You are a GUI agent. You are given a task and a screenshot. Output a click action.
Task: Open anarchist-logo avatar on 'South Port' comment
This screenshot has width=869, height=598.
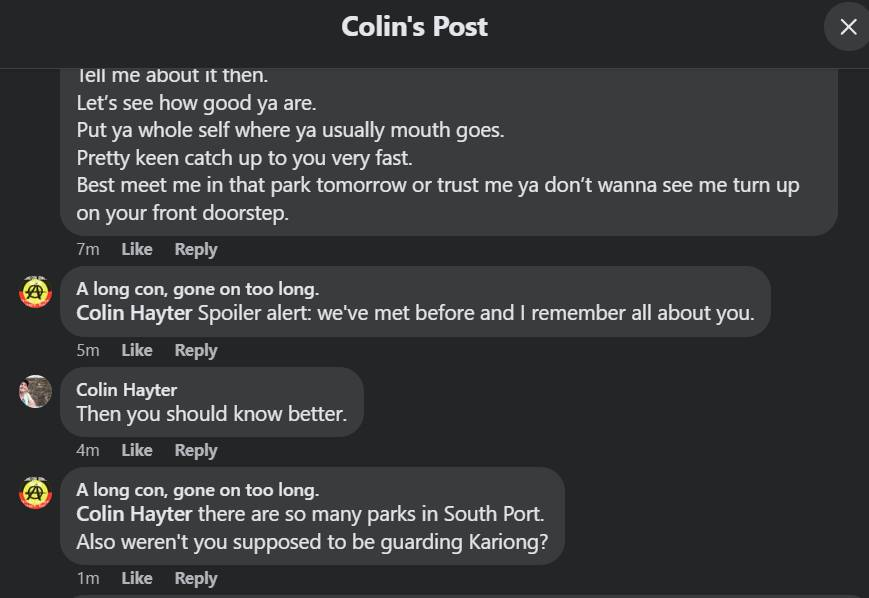tap(36, 492)
